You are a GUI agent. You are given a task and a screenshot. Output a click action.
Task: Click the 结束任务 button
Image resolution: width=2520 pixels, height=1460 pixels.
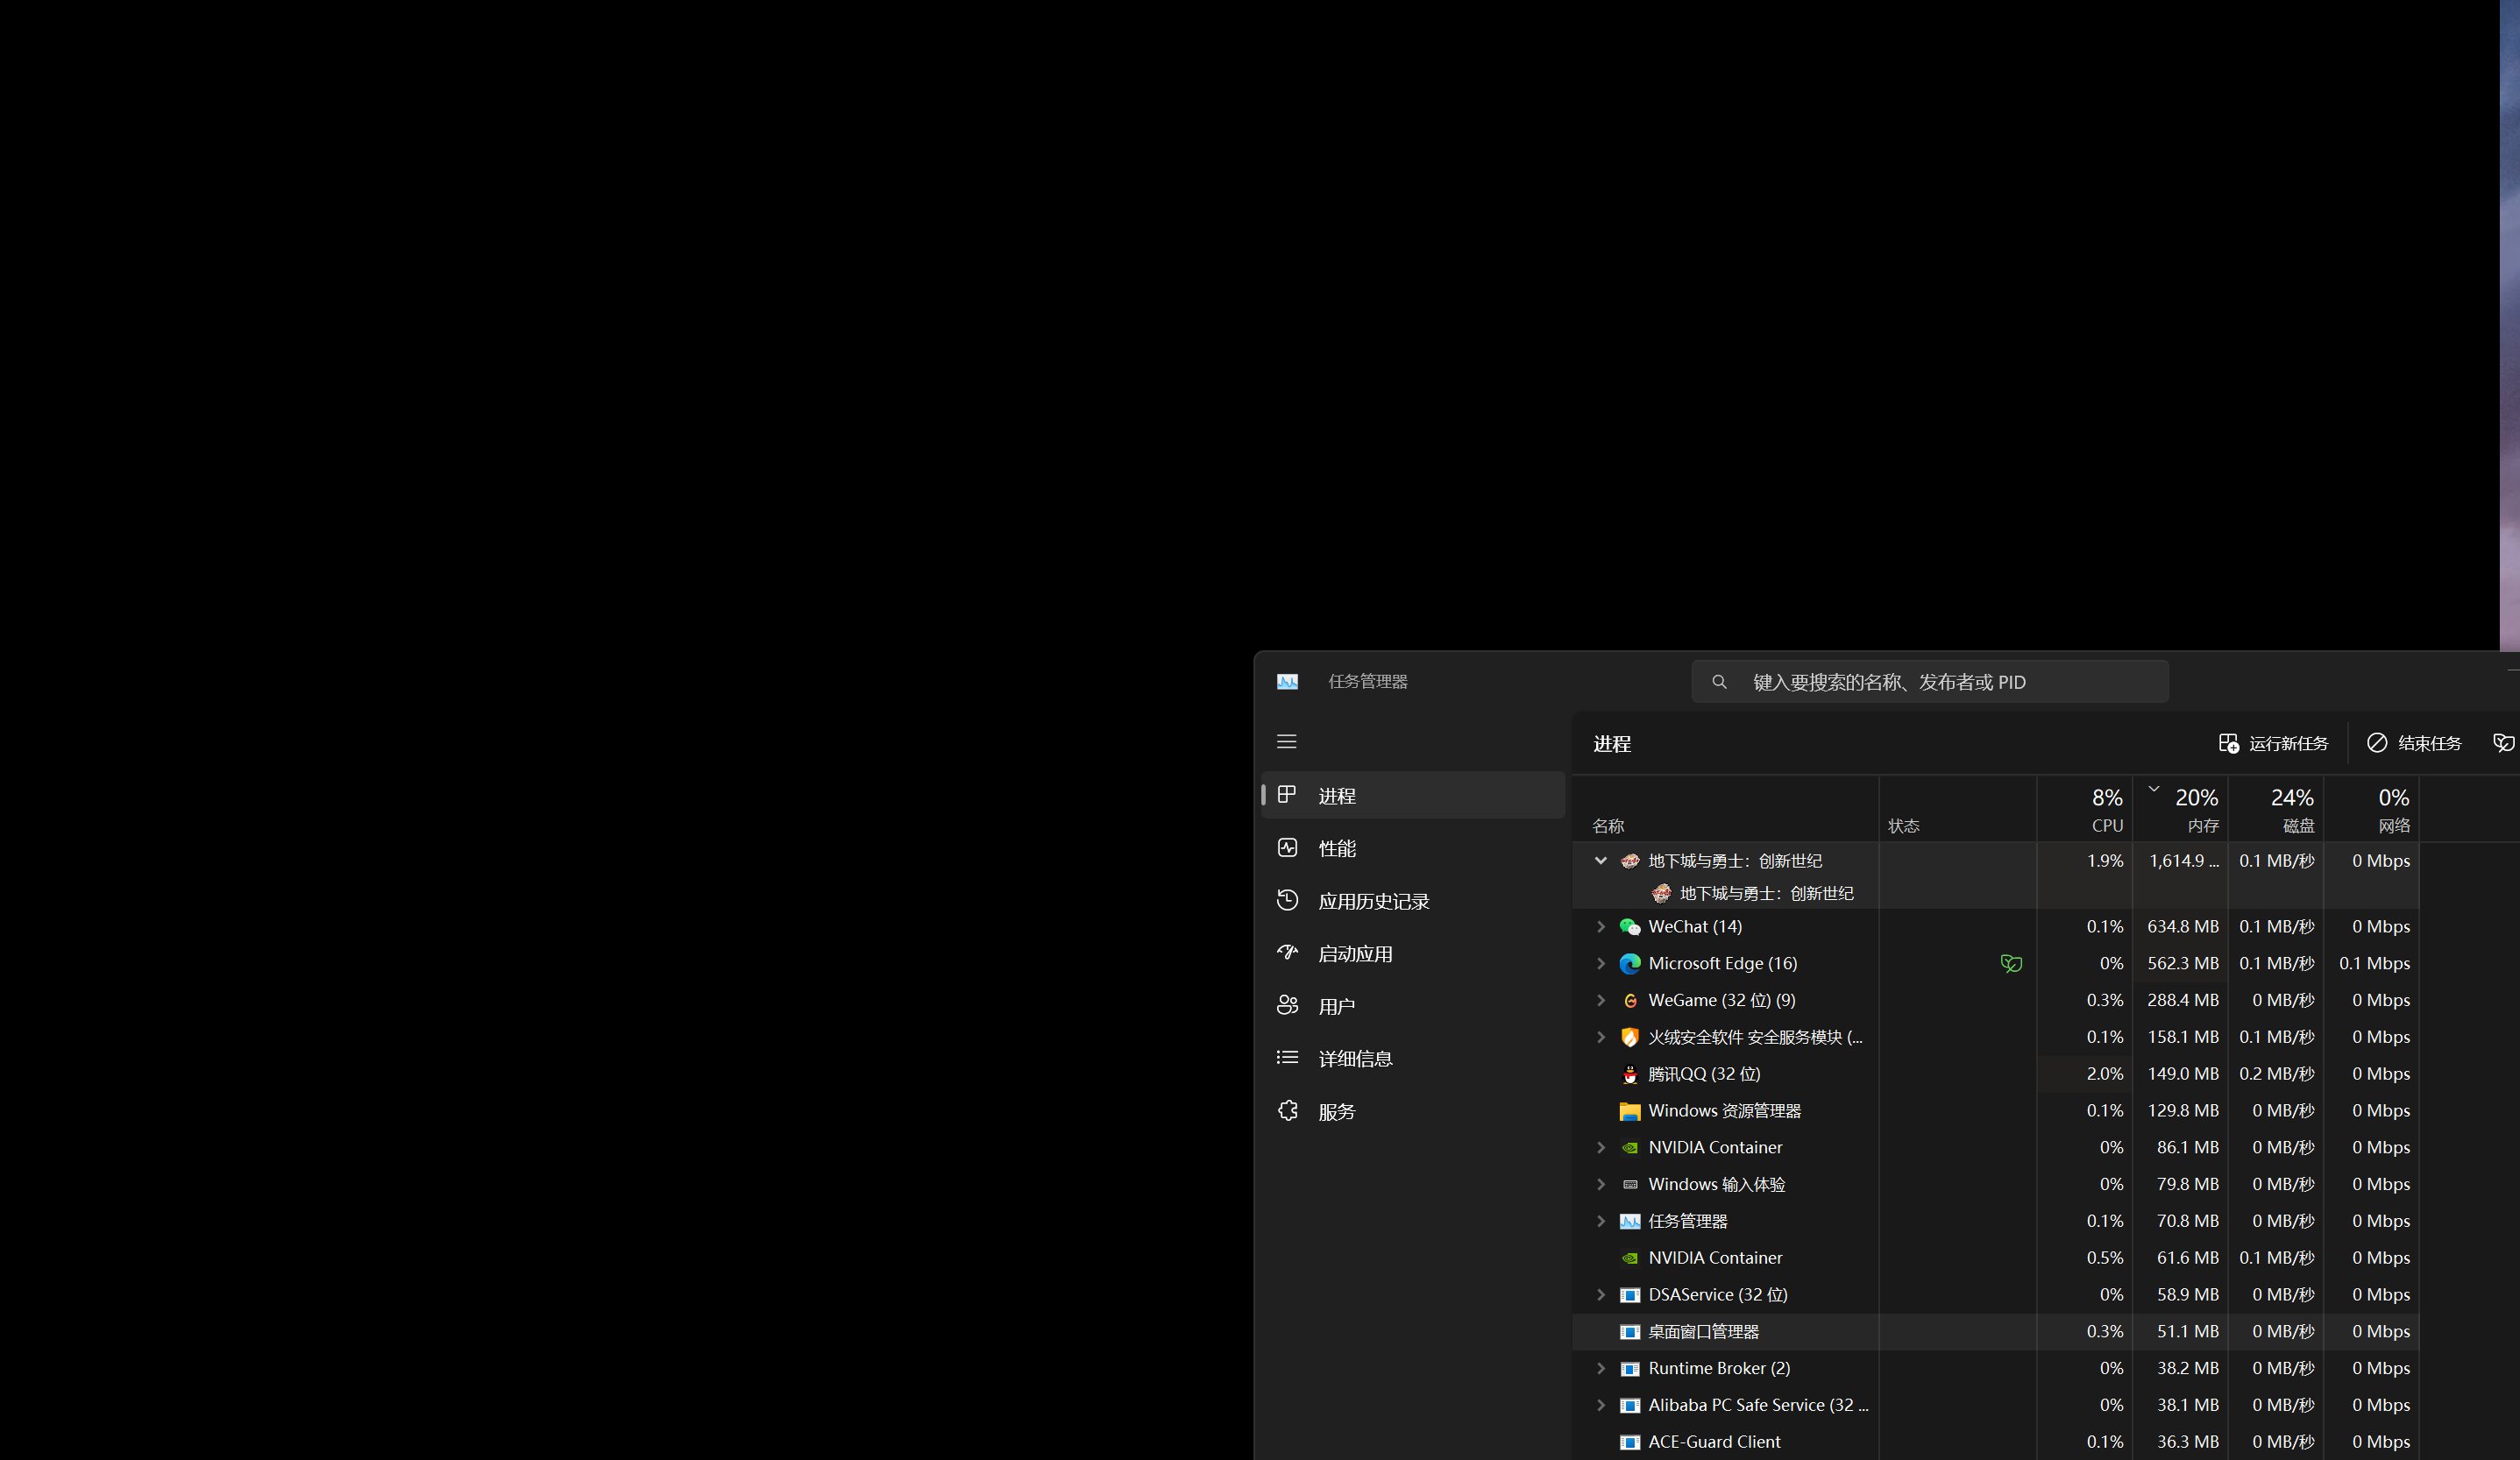coord(2414,743)
